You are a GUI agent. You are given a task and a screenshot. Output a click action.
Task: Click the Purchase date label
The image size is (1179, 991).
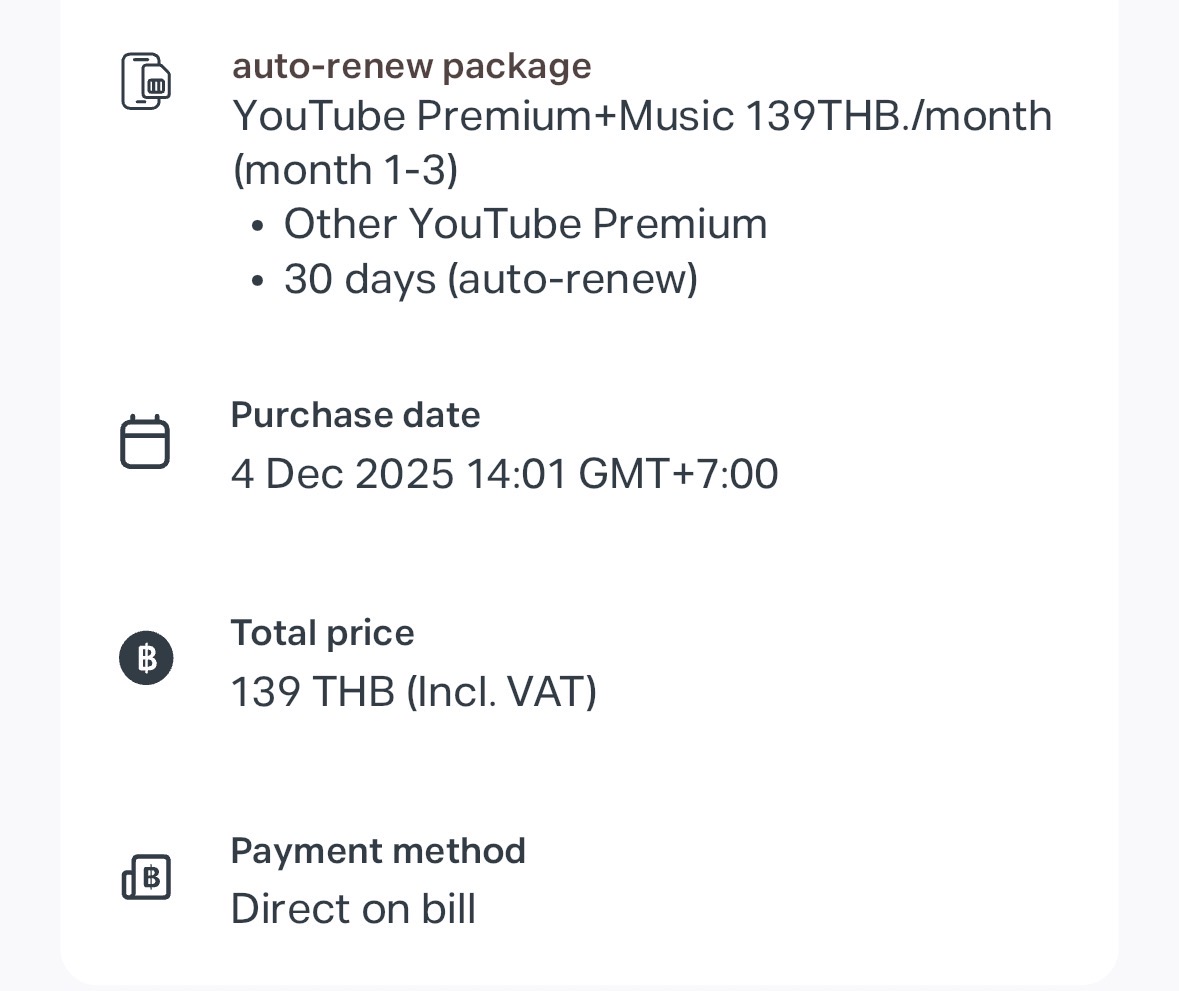click(355, 415)
